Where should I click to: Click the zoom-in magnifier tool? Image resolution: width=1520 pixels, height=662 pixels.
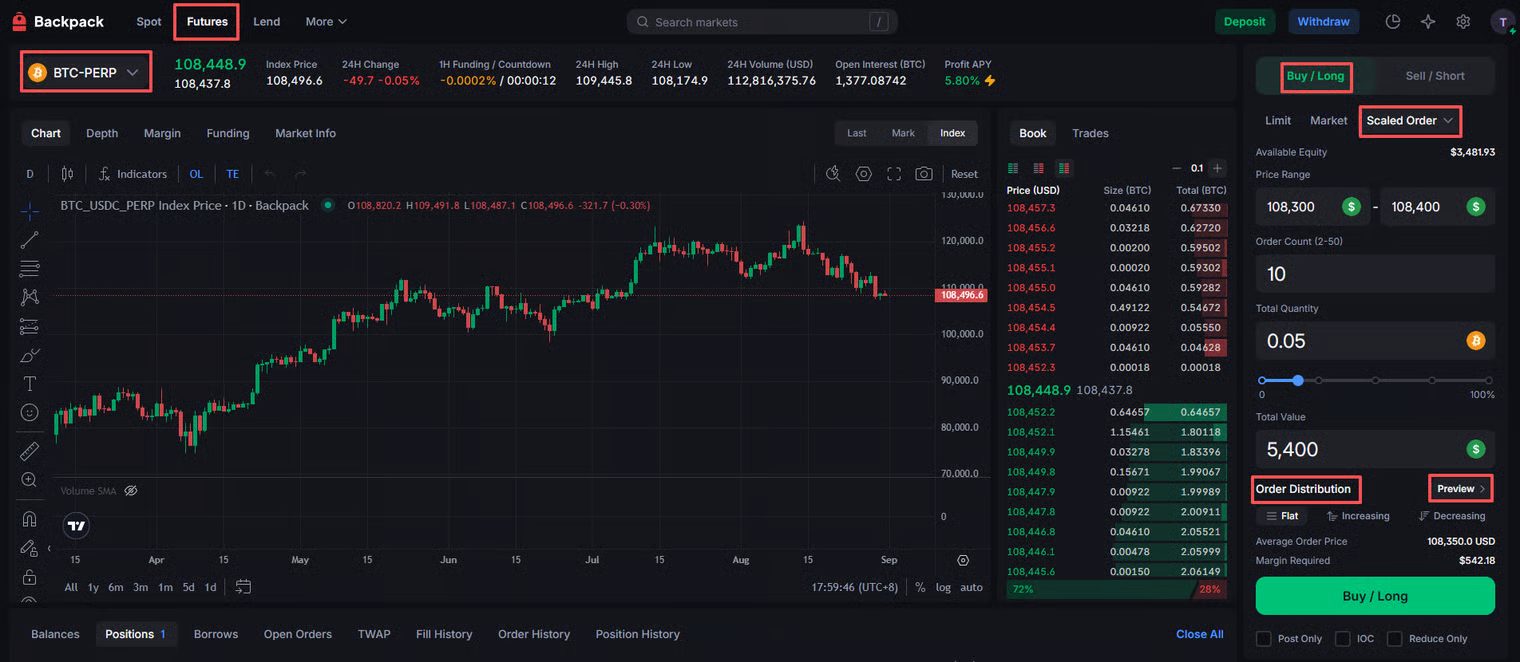[x=30, y=480]
